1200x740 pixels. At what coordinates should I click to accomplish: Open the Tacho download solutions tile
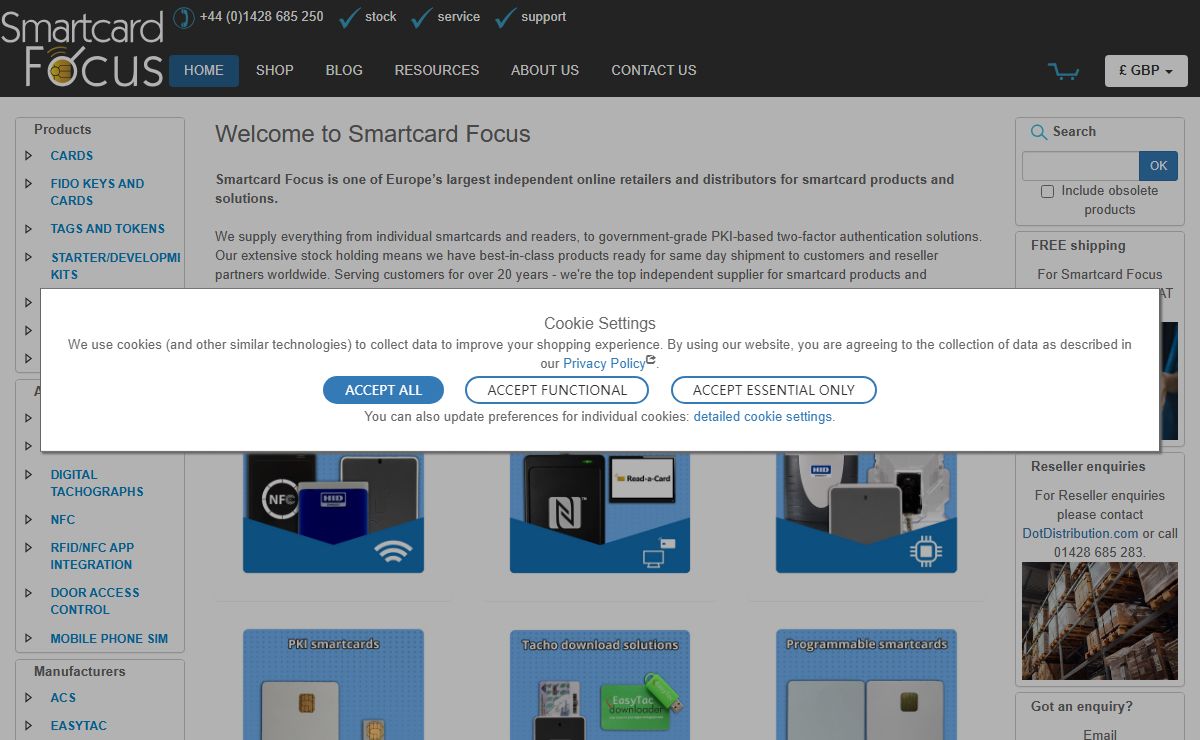[600, 684]
